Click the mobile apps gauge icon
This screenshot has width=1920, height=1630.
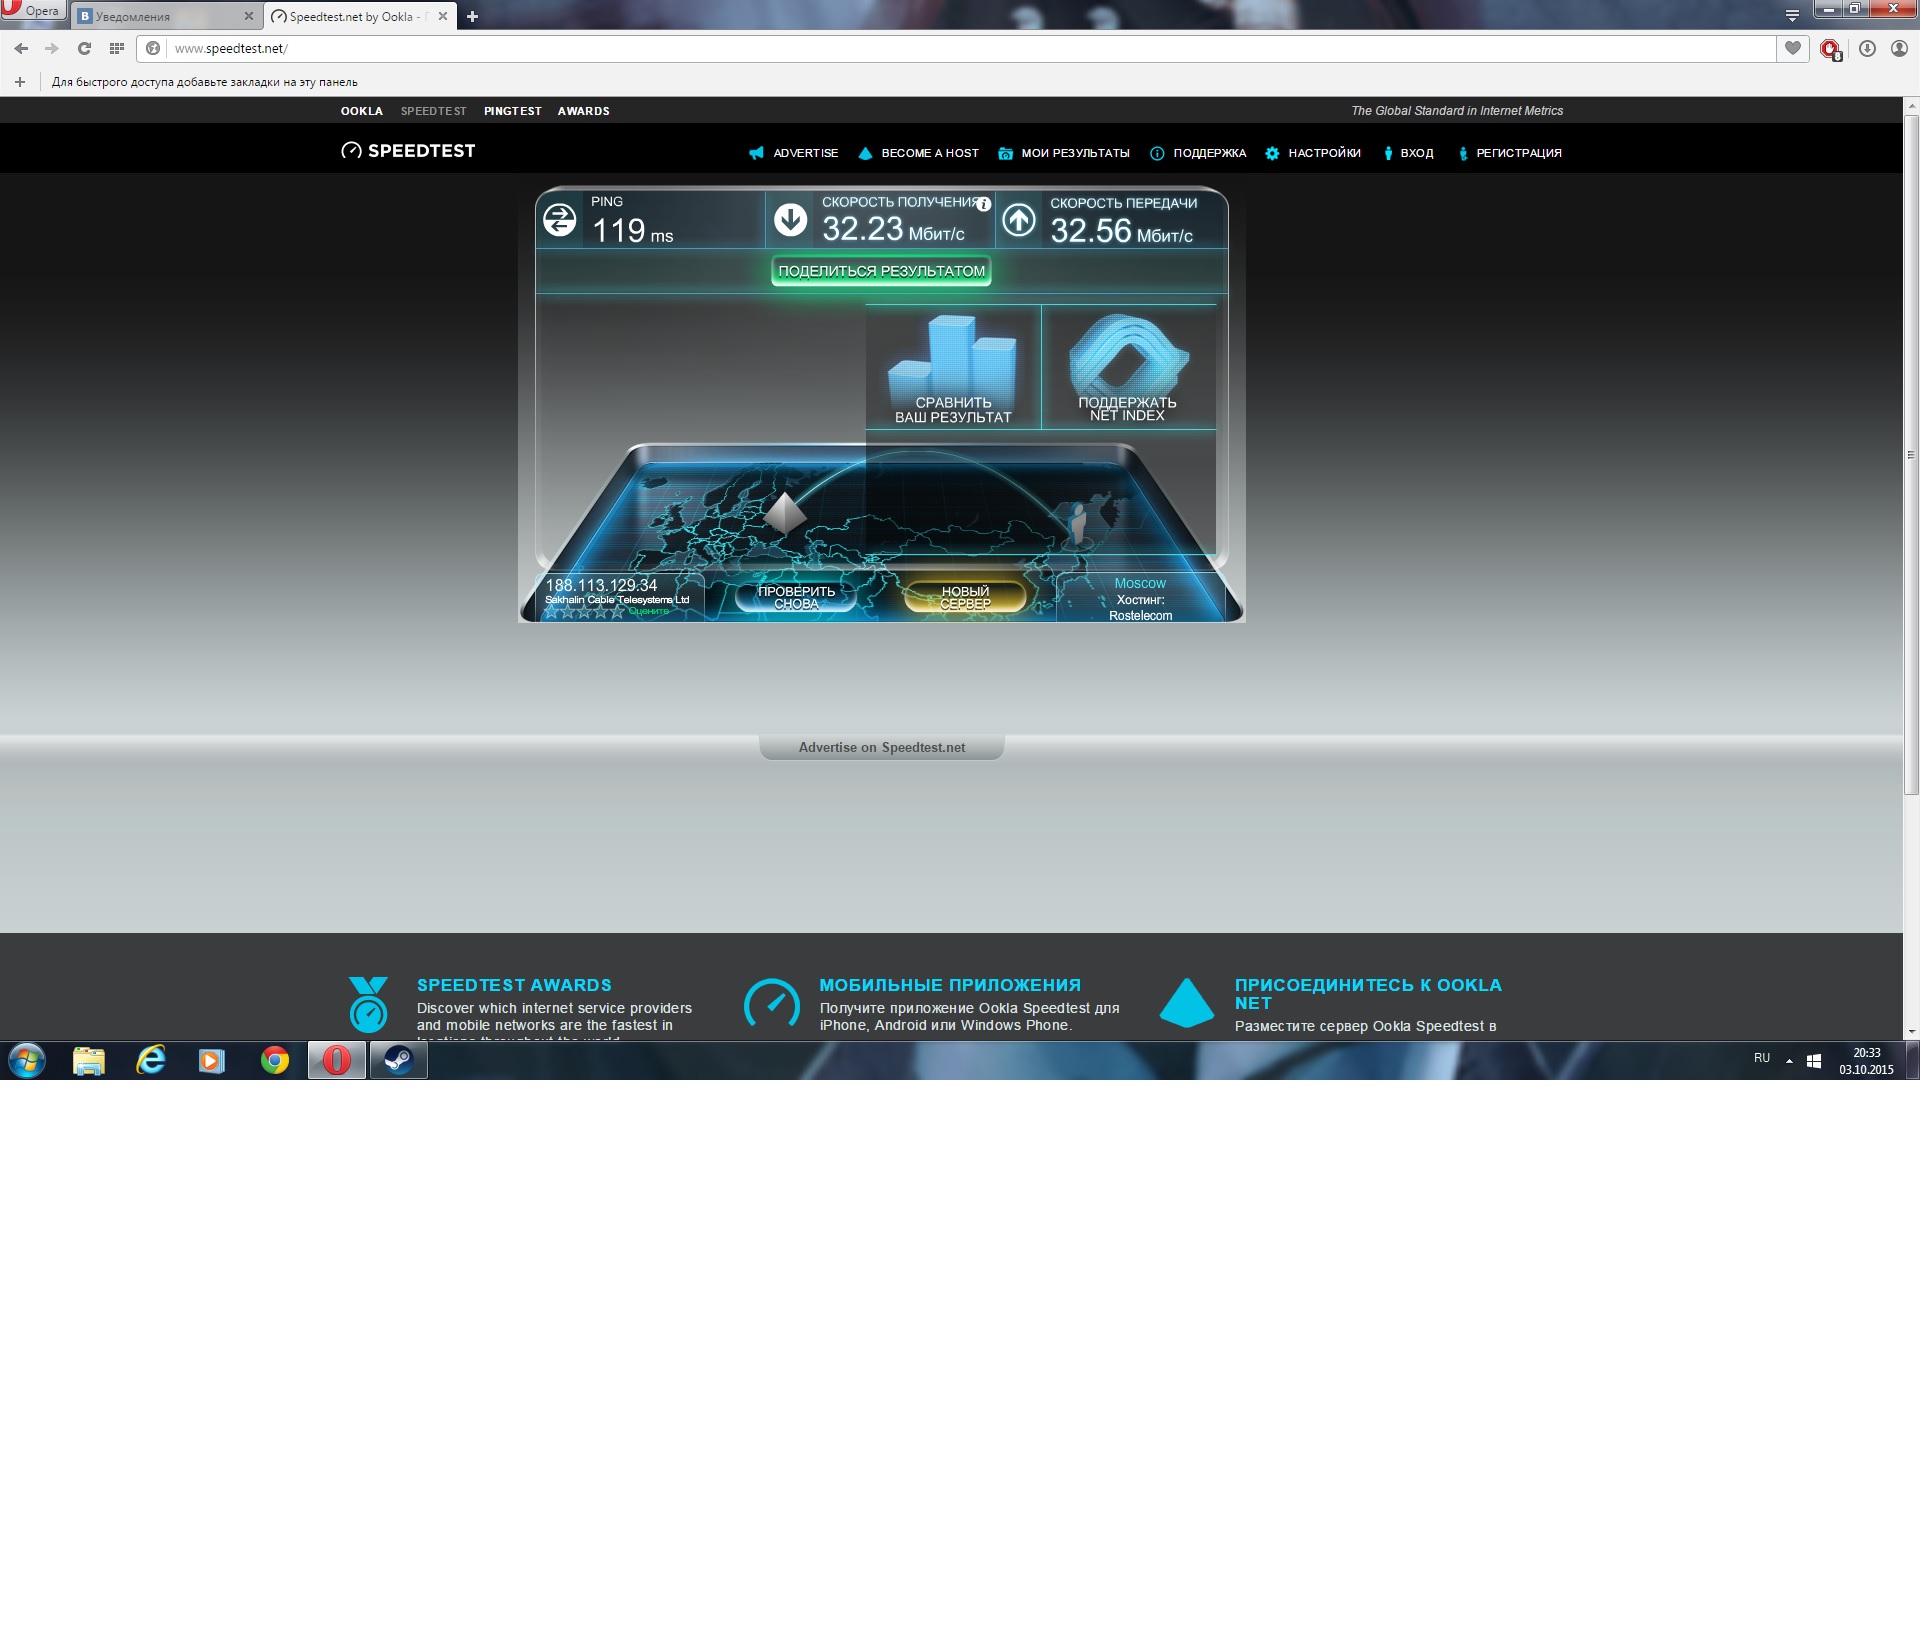pos(772,1003)
